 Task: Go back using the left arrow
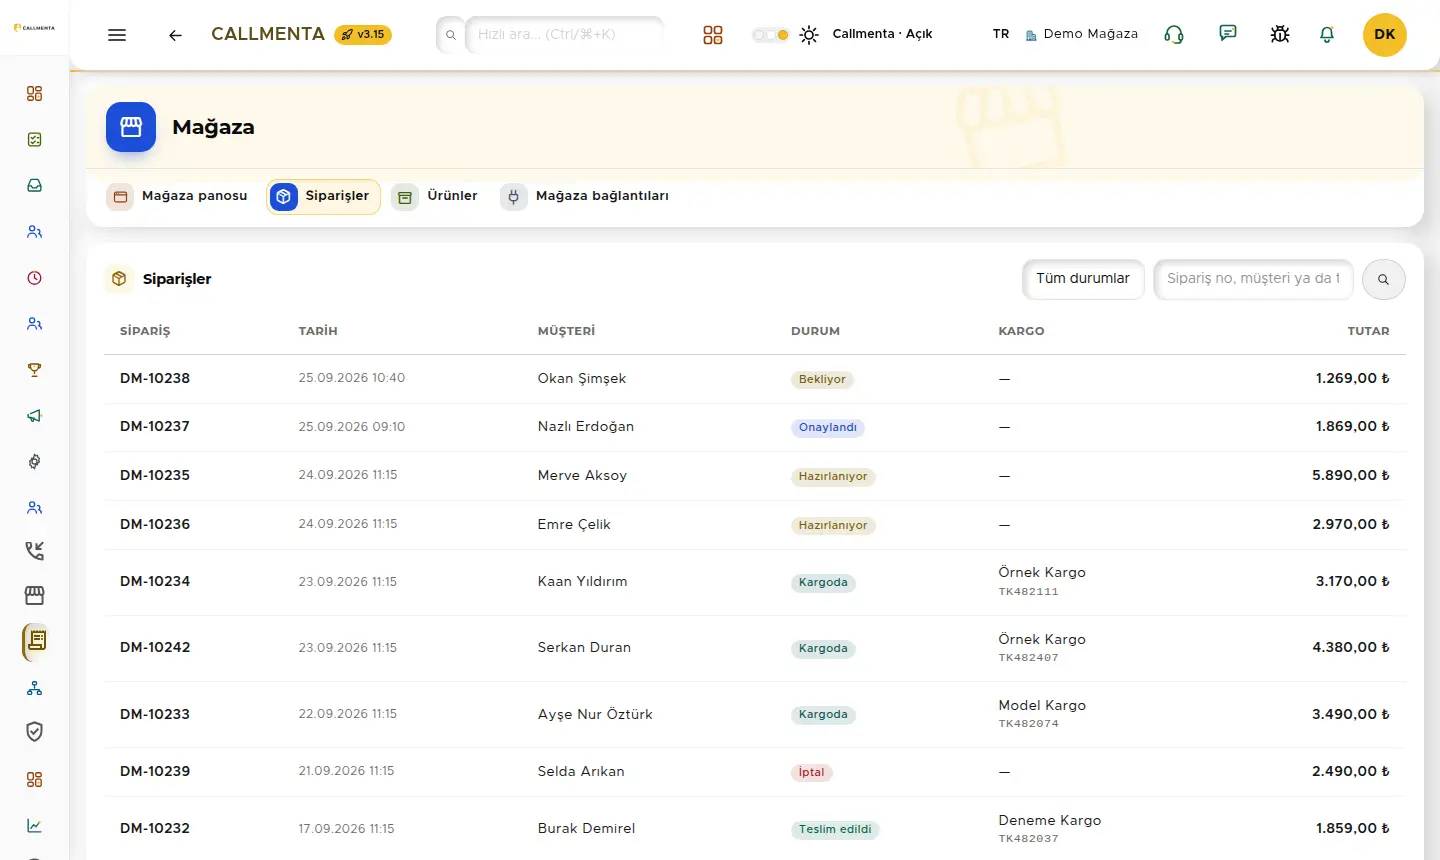tap(175, 35)
